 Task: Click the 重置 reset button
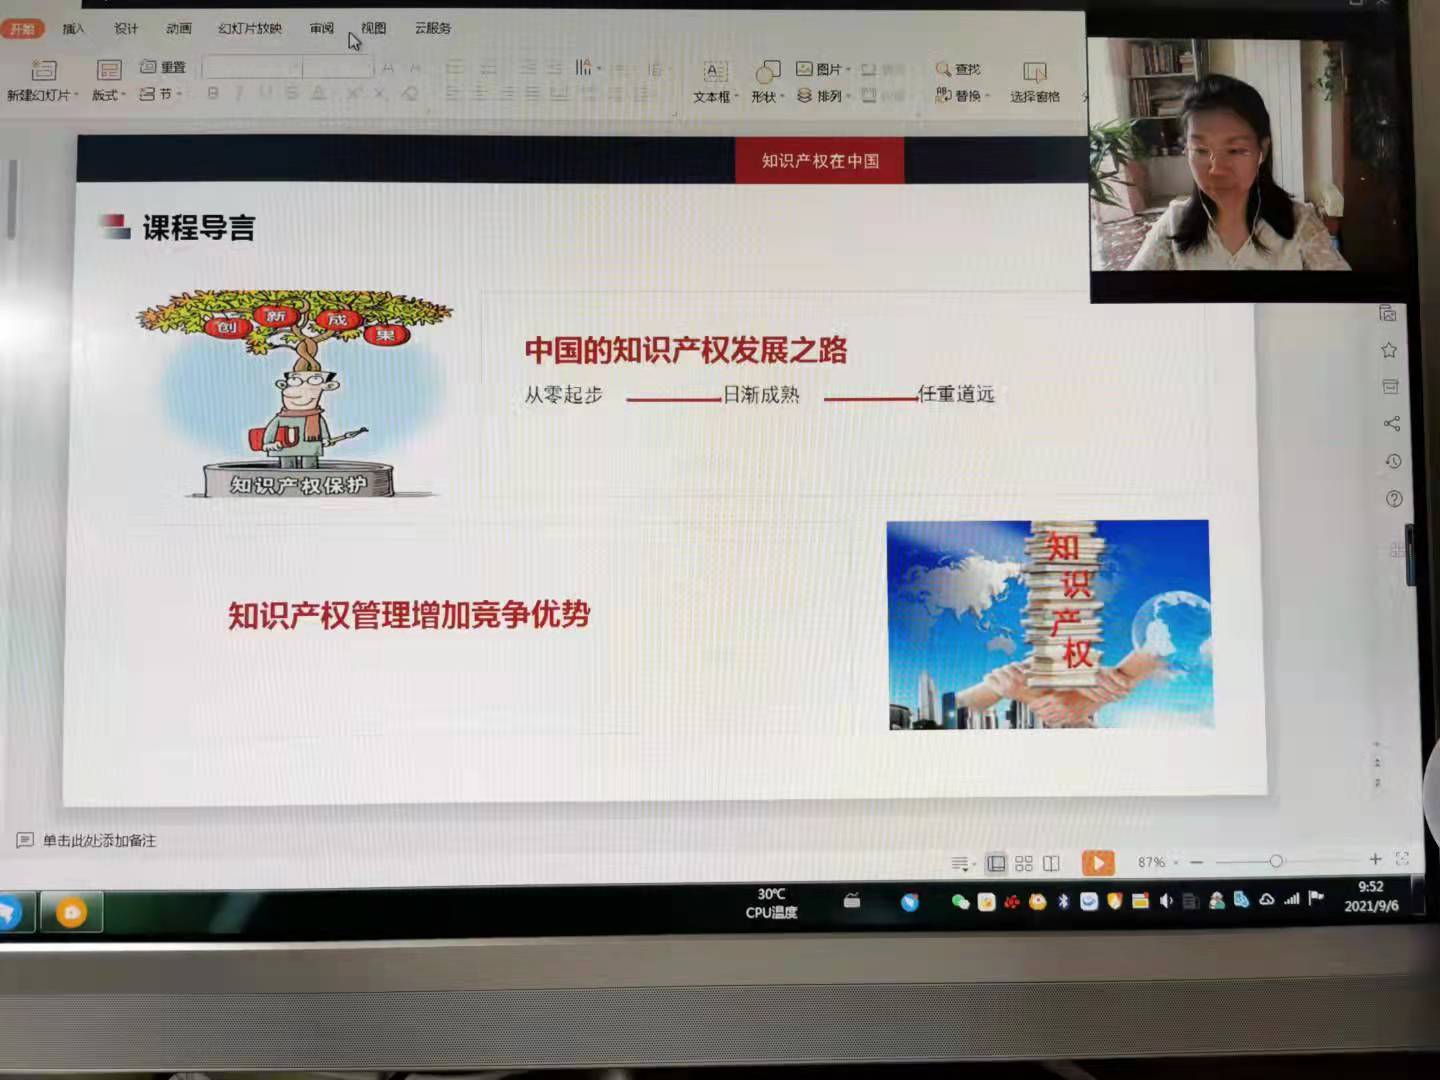[164, 67]
